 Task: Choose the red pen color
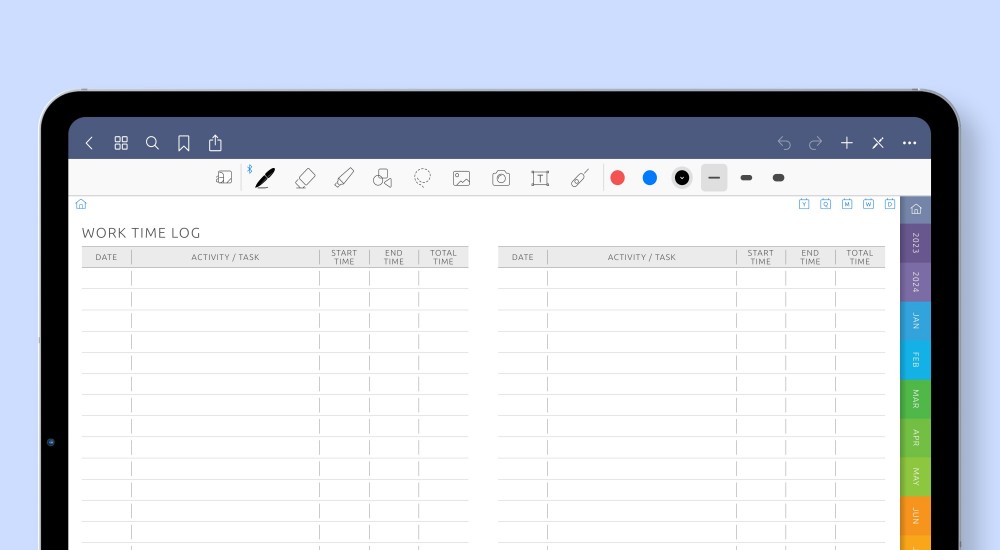coord(617,178)
